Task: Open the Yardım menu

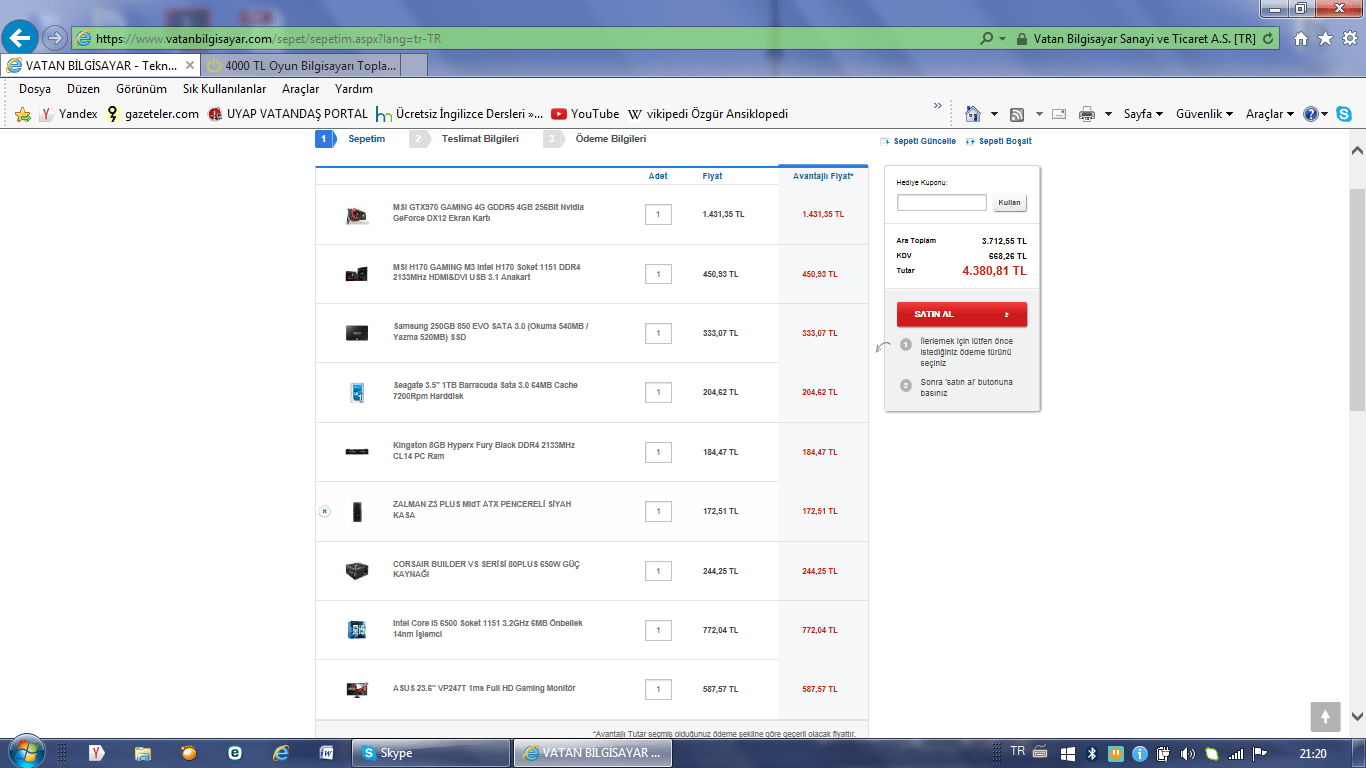Action: pyautogui.click(x=353, y=89)
